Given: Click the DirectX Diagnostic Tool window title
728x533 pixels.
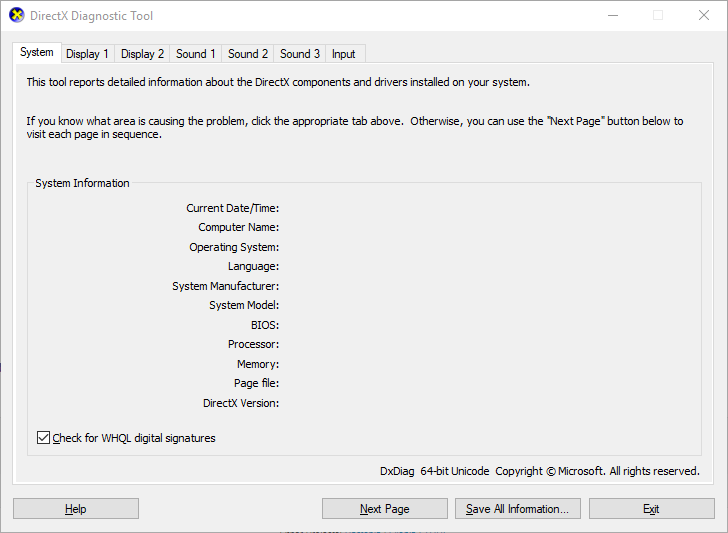Looking at the screenshot, I should pos(91,16).
